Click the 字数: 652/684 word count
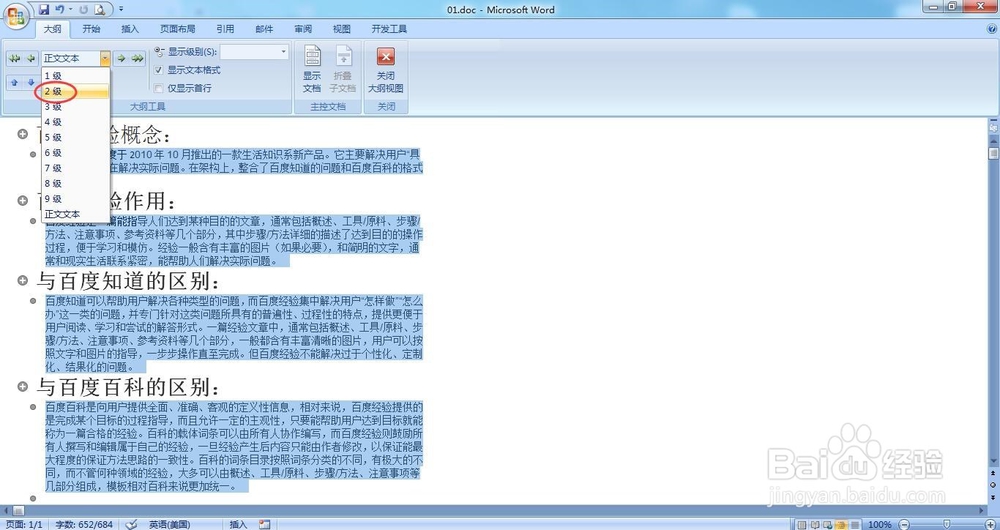The image size is (1000, 530). 84,524
